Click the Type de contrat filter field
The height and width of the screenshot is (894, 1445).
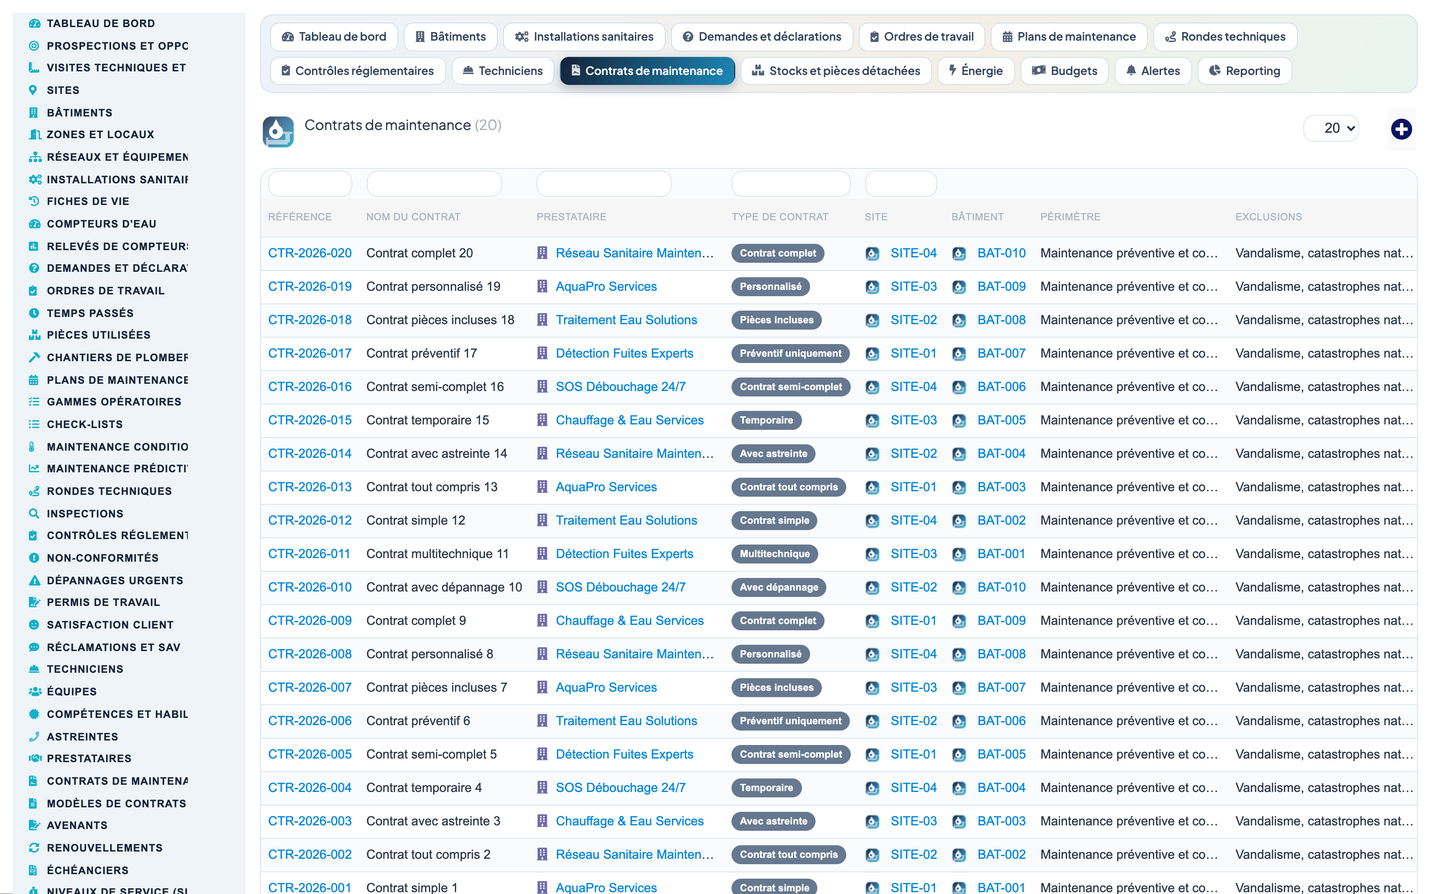pos(791,184)
